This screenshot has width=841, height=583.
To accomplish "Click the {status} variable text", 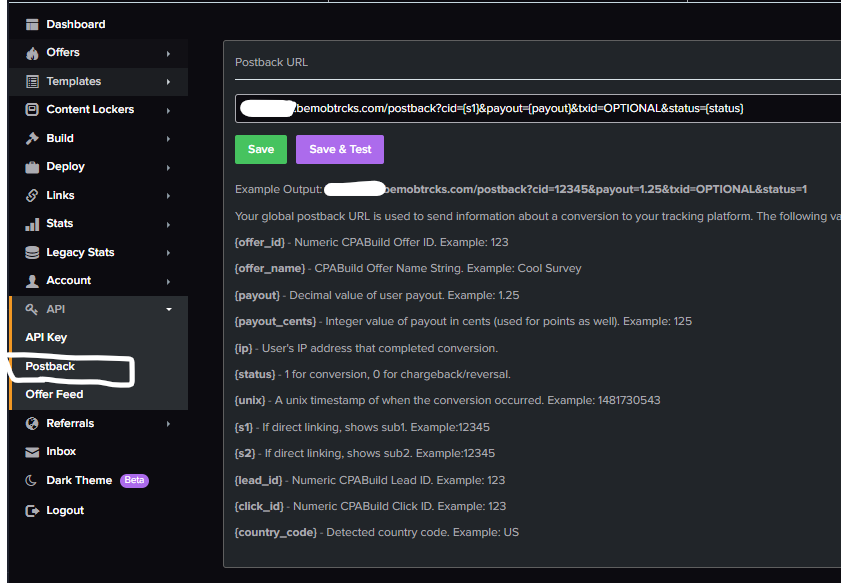I will point(255,374).
